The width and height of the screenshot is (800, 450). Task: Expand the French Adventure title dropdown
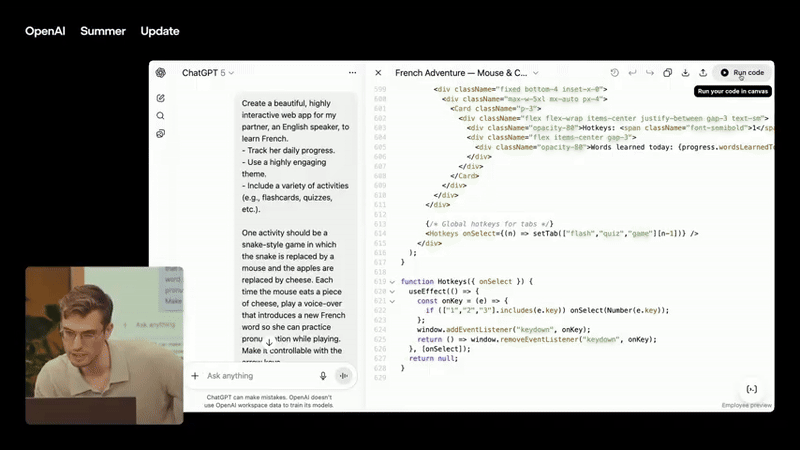[x=535, y=73]
